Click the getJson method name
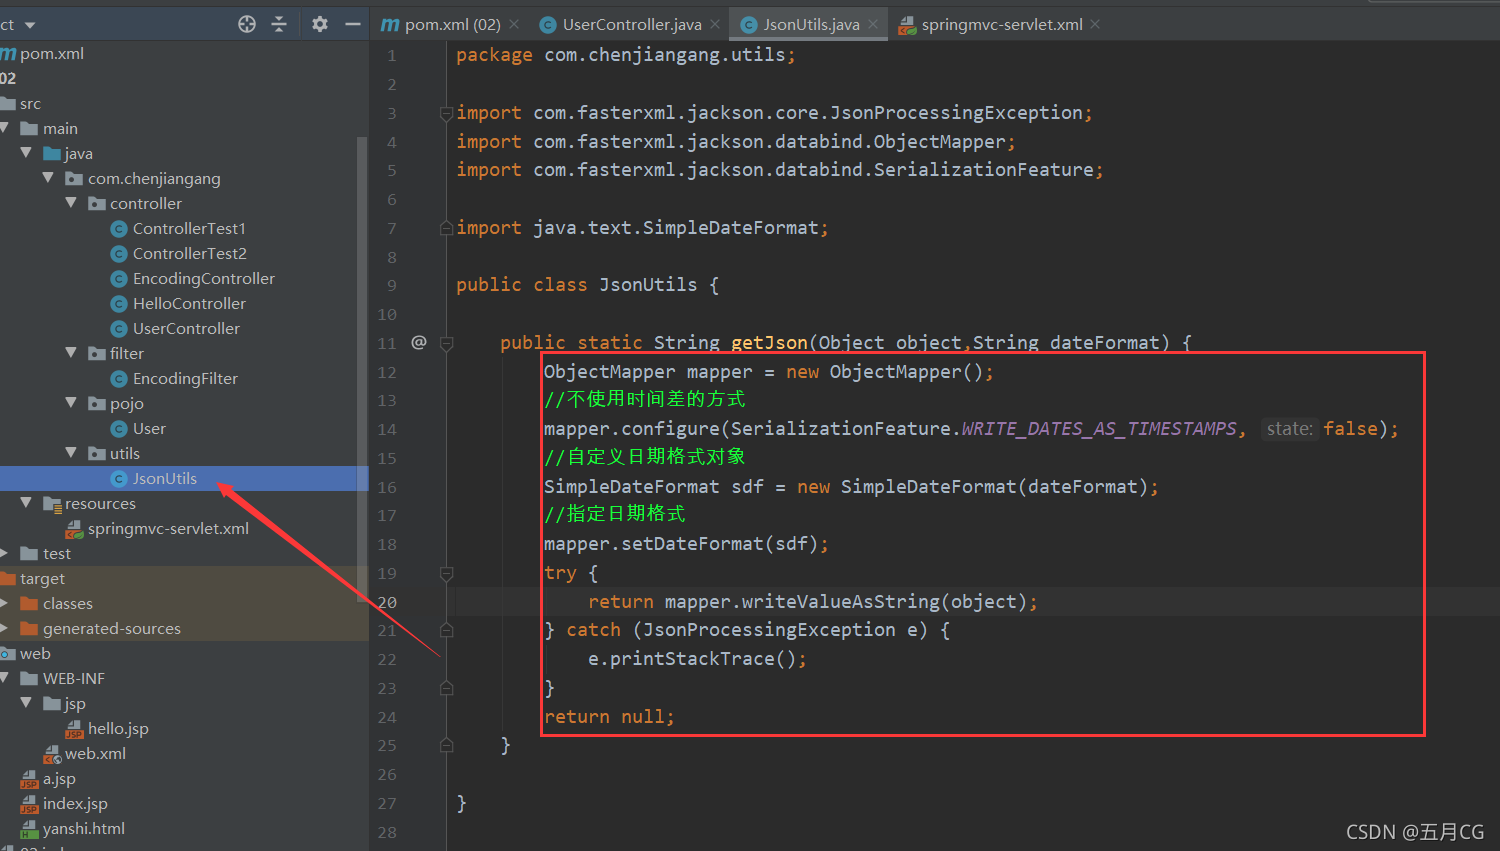 click(769, 342)
